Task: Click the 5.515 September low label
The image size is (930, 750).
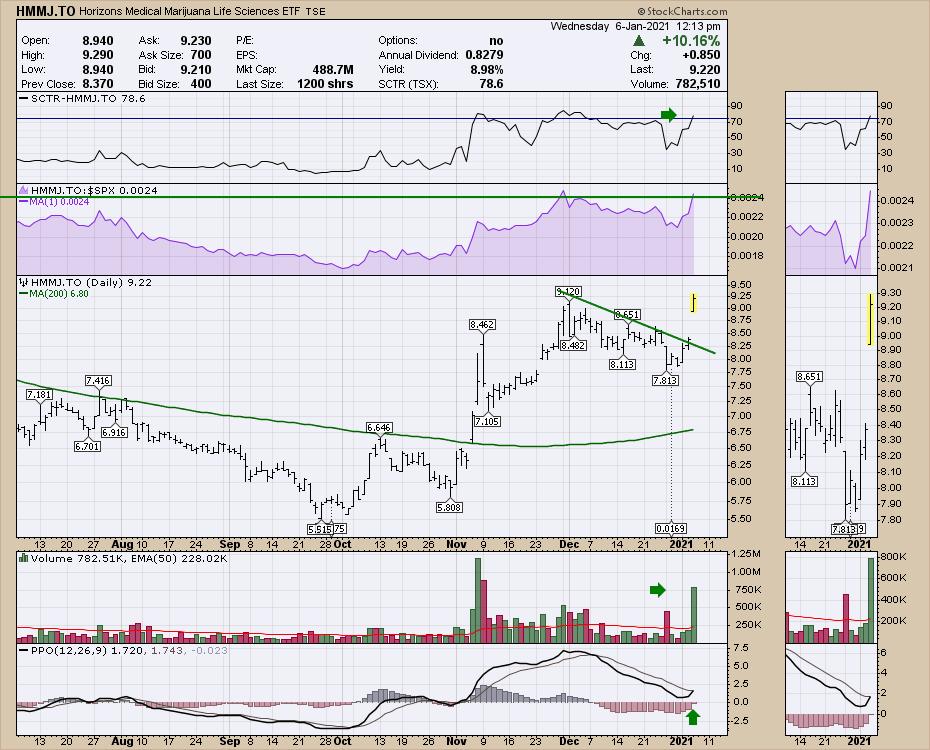Action: (320, 528)
